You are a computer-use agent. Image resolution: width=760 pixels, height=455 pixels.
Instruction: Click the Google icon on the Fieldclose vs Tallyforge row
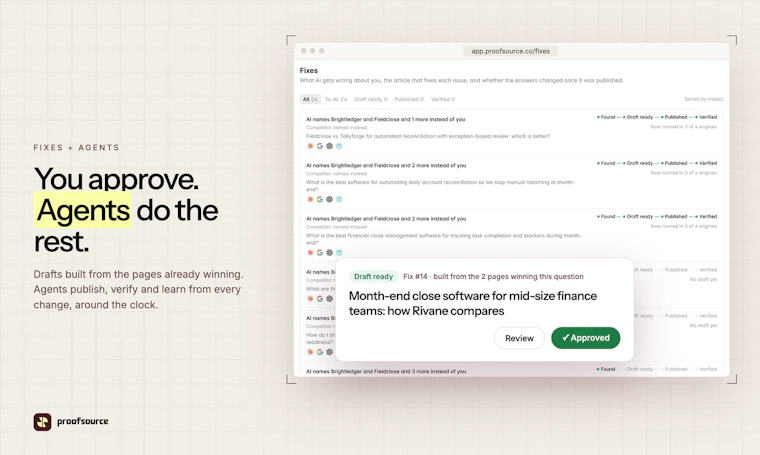click(x=320, y=146)
